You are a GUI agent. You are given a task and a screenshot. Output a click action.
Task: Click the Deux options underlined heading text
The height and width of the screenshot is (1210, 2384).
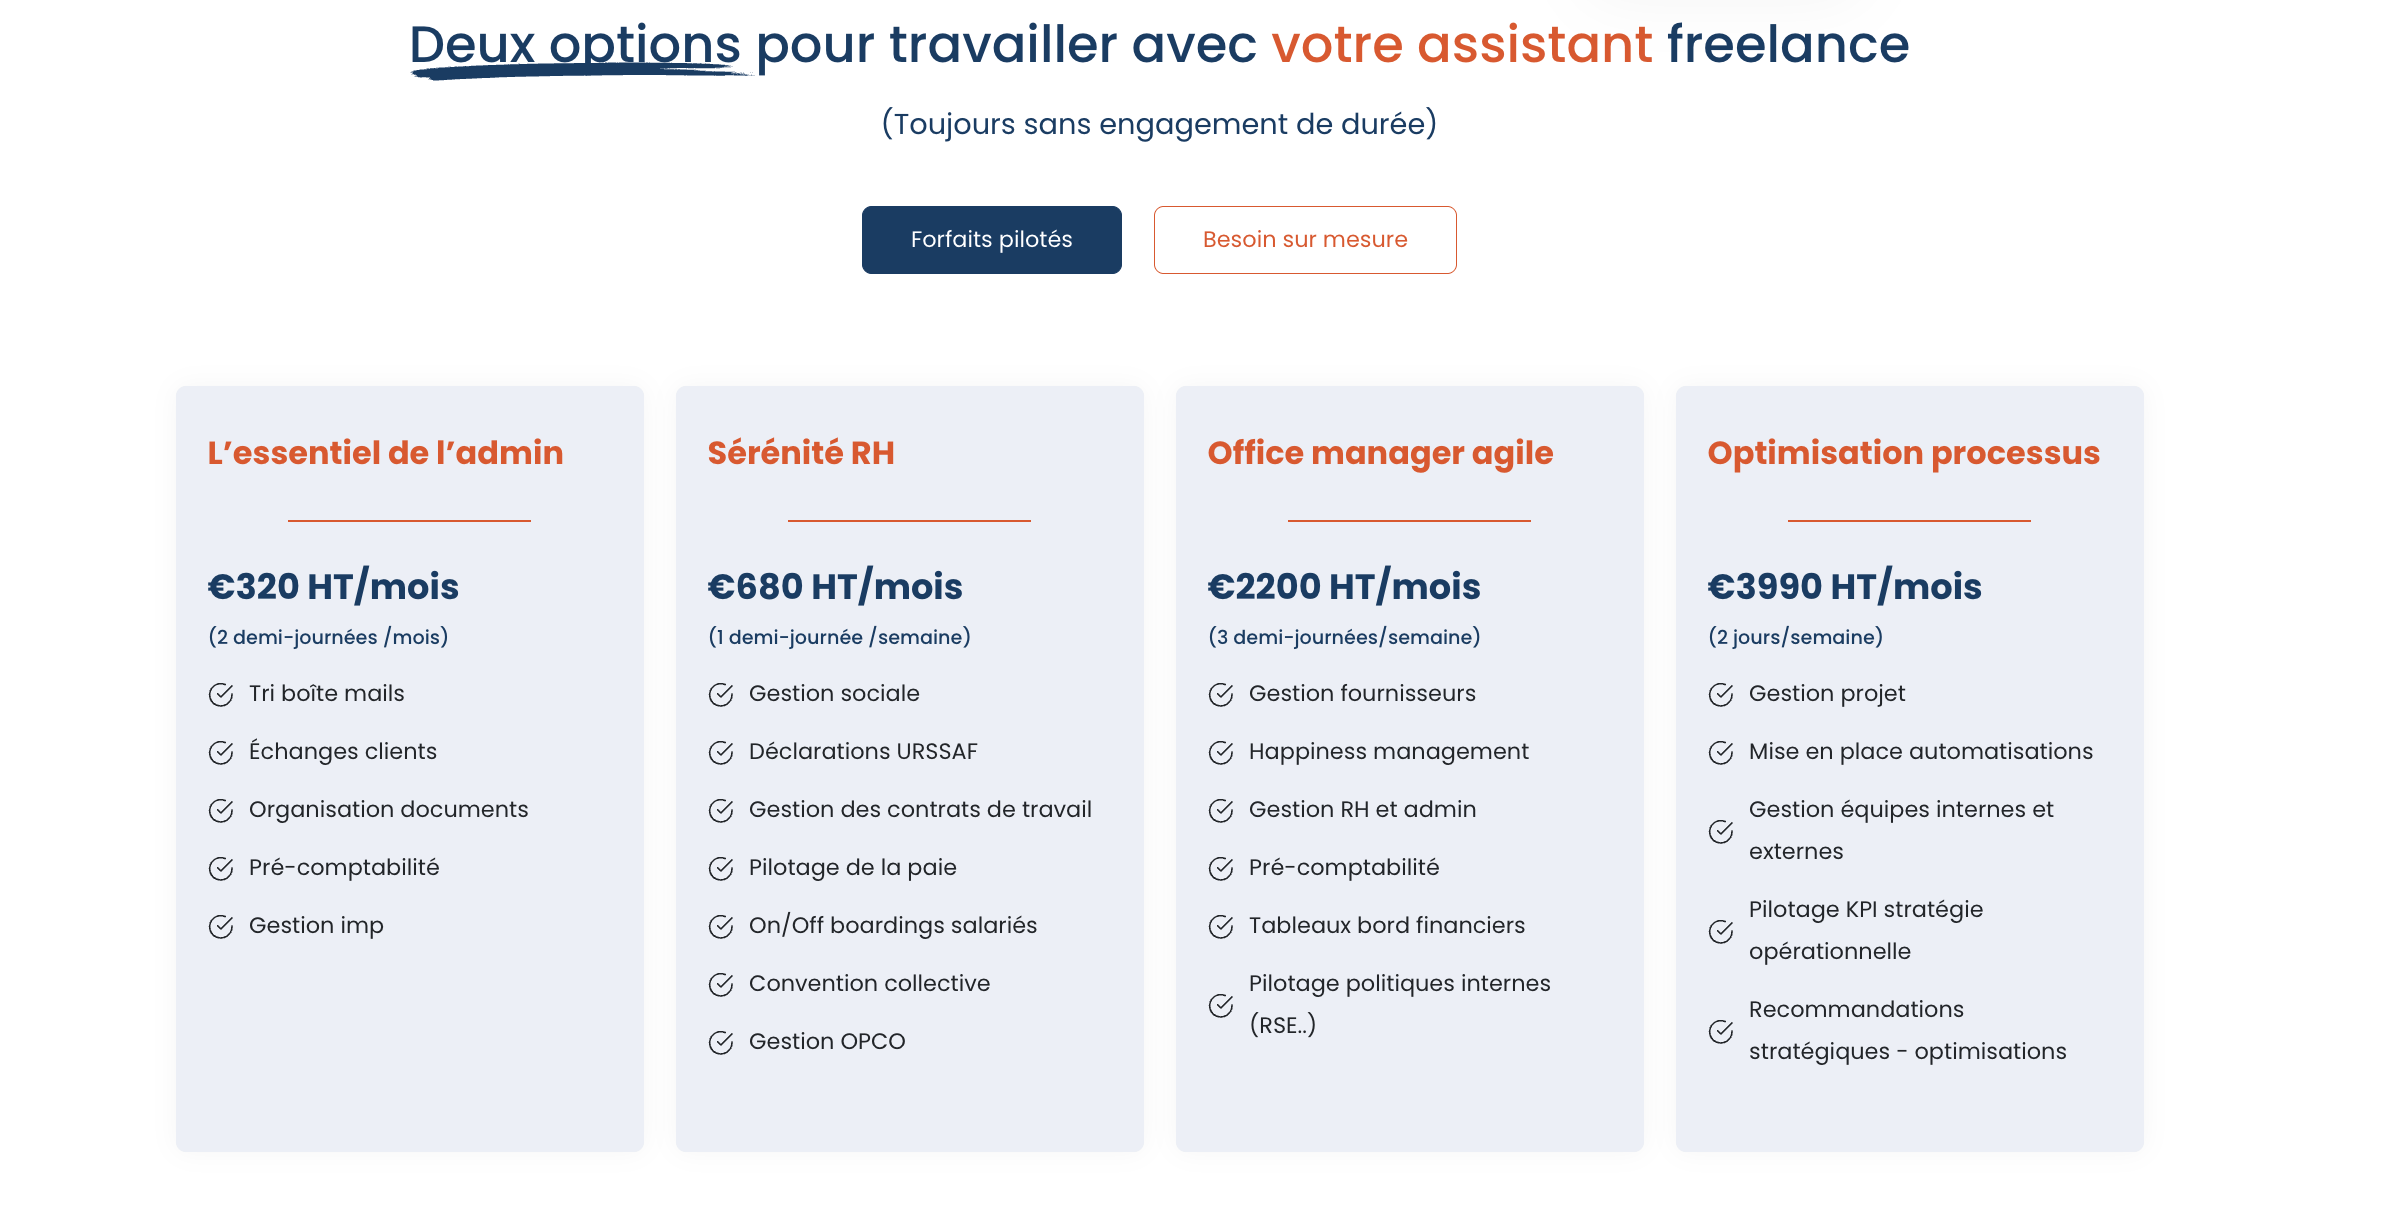pyautogui.click(x=575, y=46)
